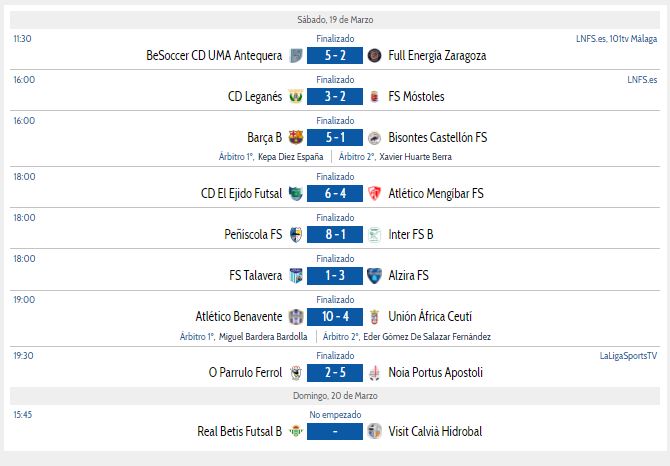
Task: Open the unplayed Betis vs Calvià score box
Action: (335, 432)
